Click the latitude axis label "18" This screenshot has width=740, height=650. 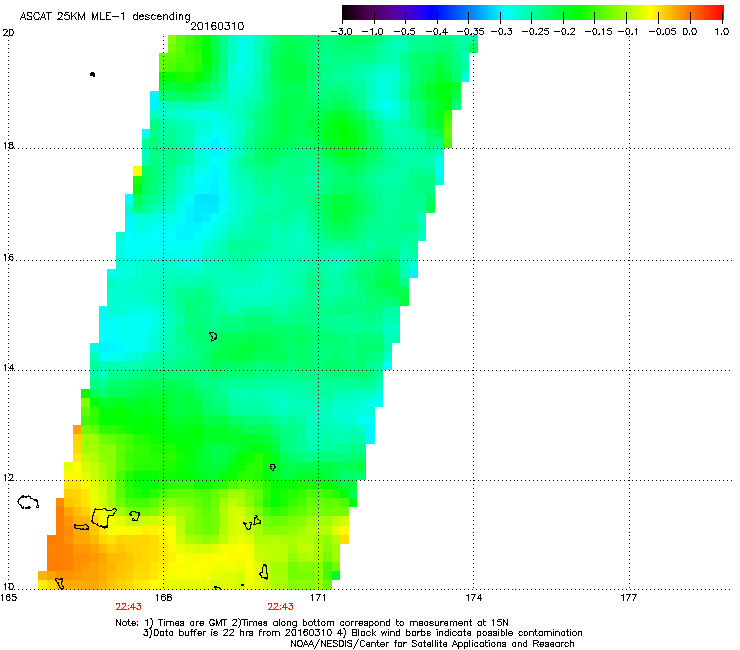coord(8,145)
